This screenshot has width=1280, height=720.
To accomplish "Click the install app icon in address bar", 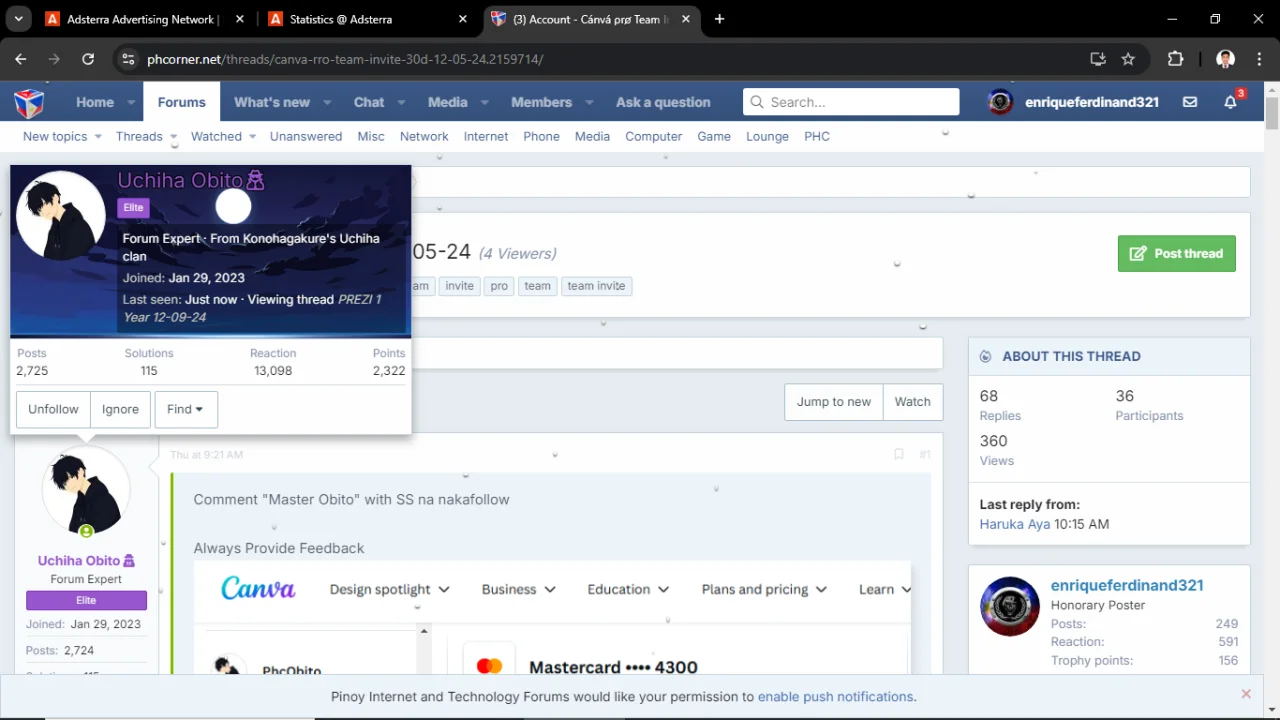I will [1098, 59].
